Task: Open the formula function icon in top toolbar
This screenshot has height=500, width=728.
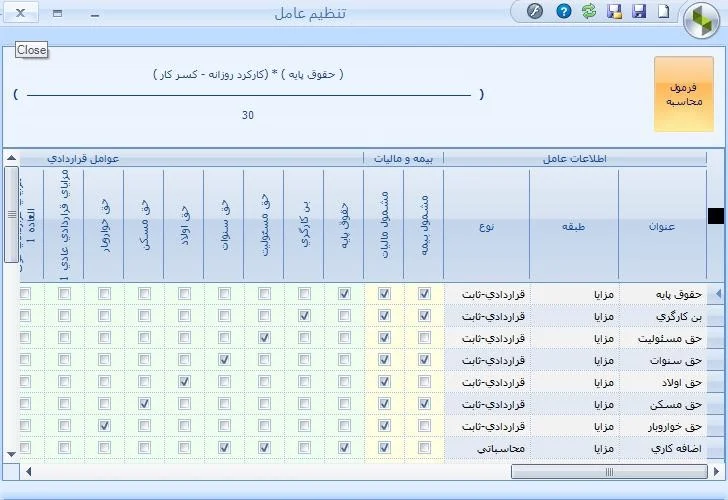Action: (535, 11)
